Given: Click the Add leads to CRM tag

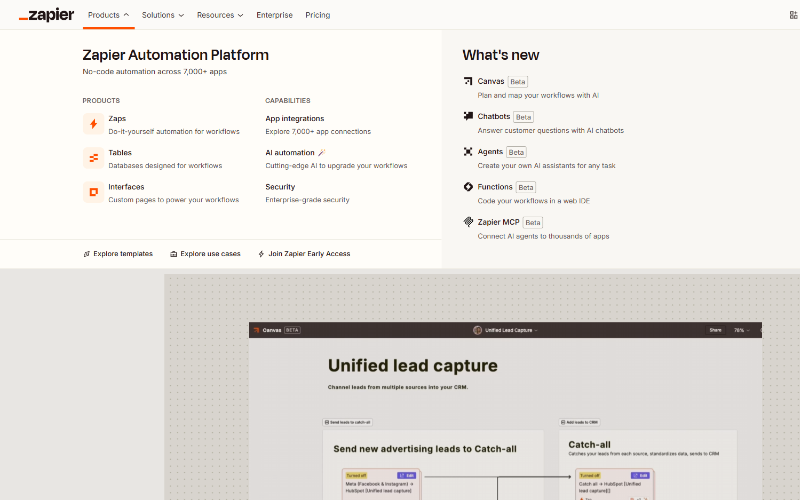Looking at the screenshot, I should pos(579,422).
